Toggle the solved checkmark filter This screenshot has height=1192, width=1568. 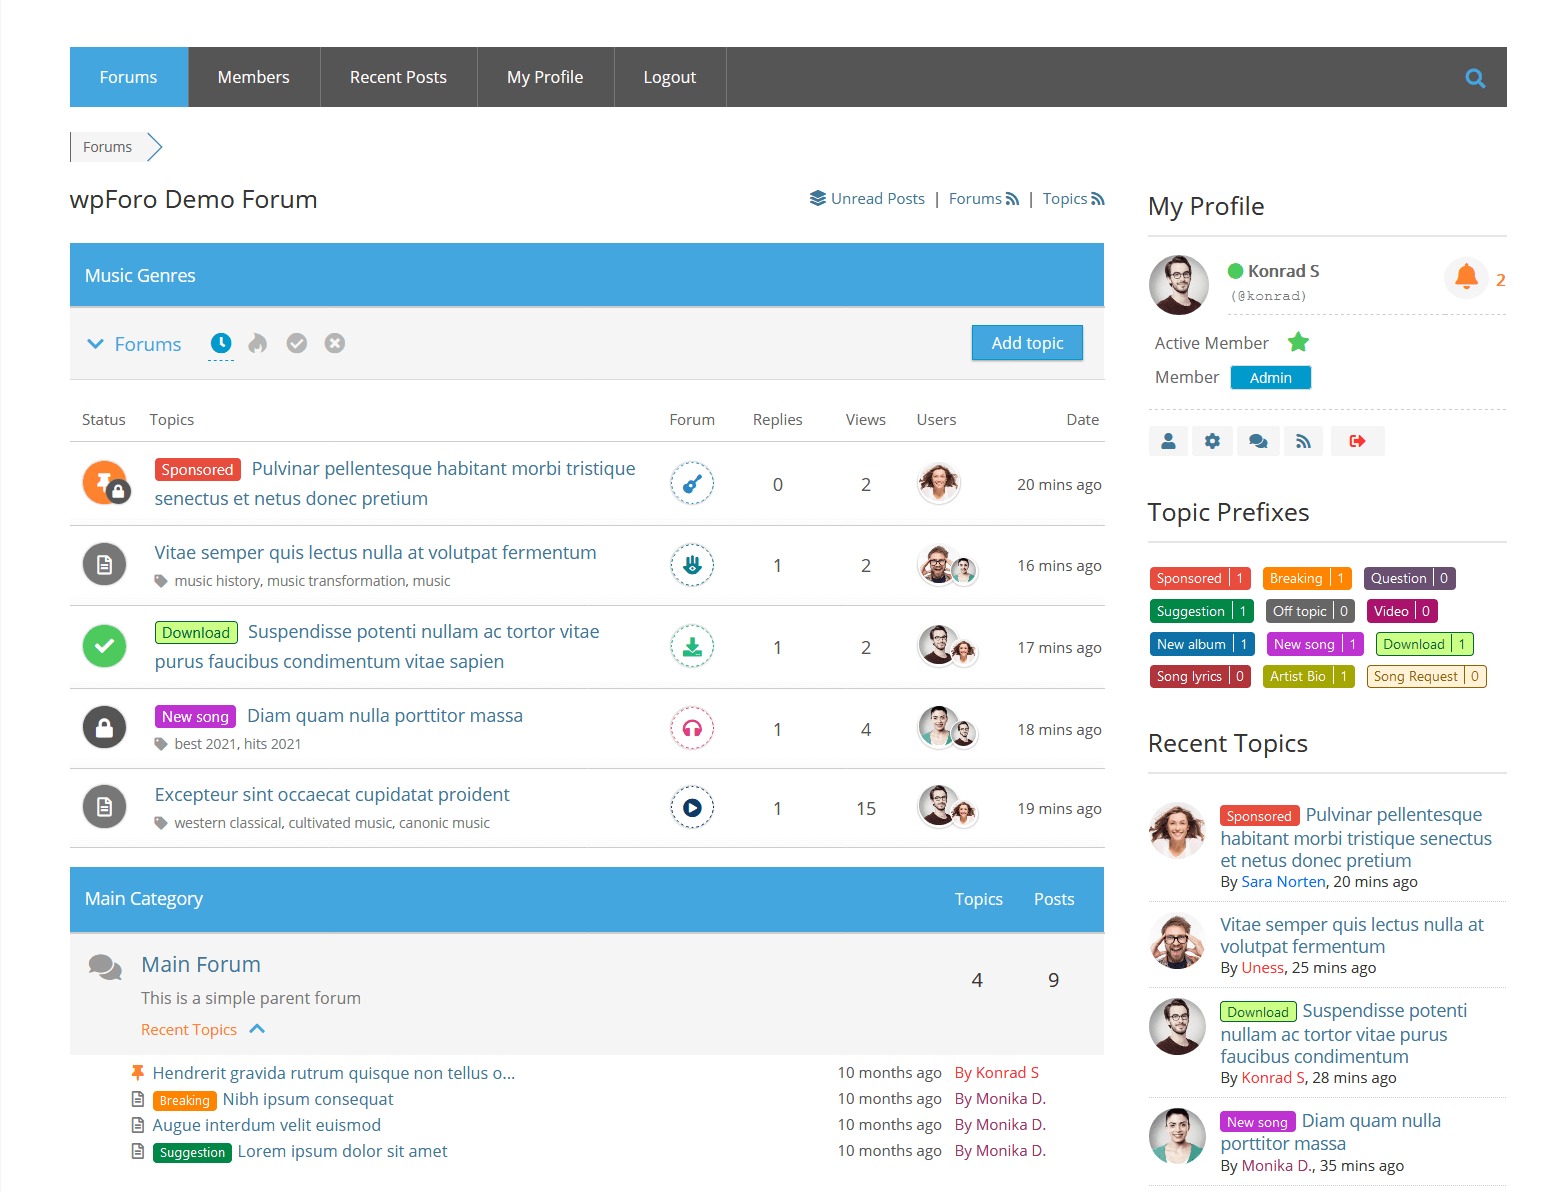click(297, 343)
